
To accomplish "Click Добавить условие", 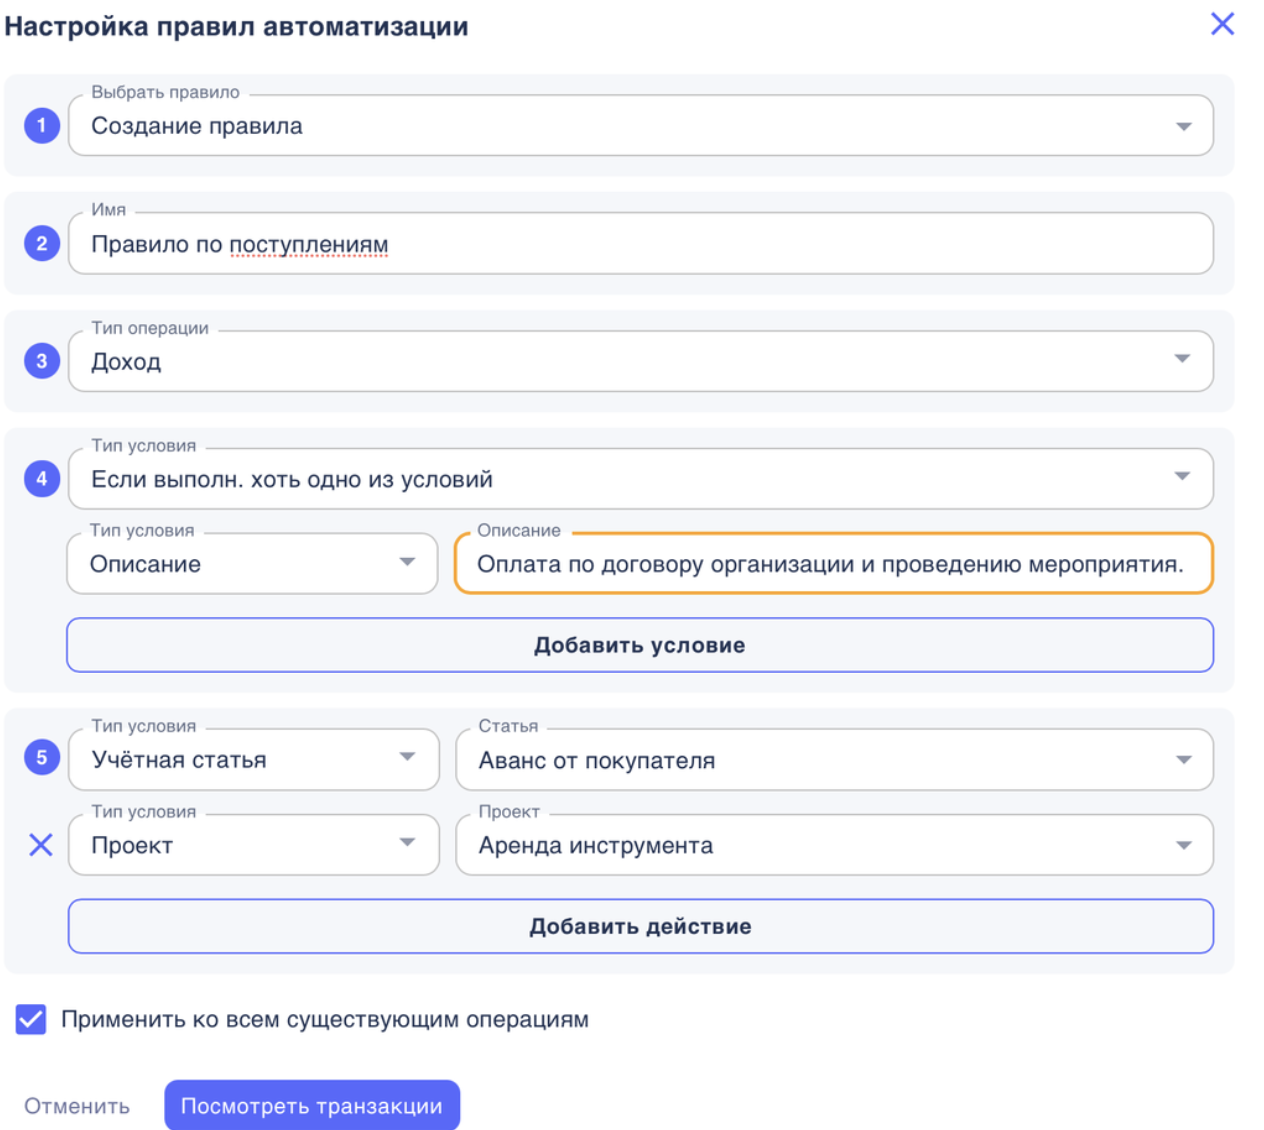I will [639, 645].
